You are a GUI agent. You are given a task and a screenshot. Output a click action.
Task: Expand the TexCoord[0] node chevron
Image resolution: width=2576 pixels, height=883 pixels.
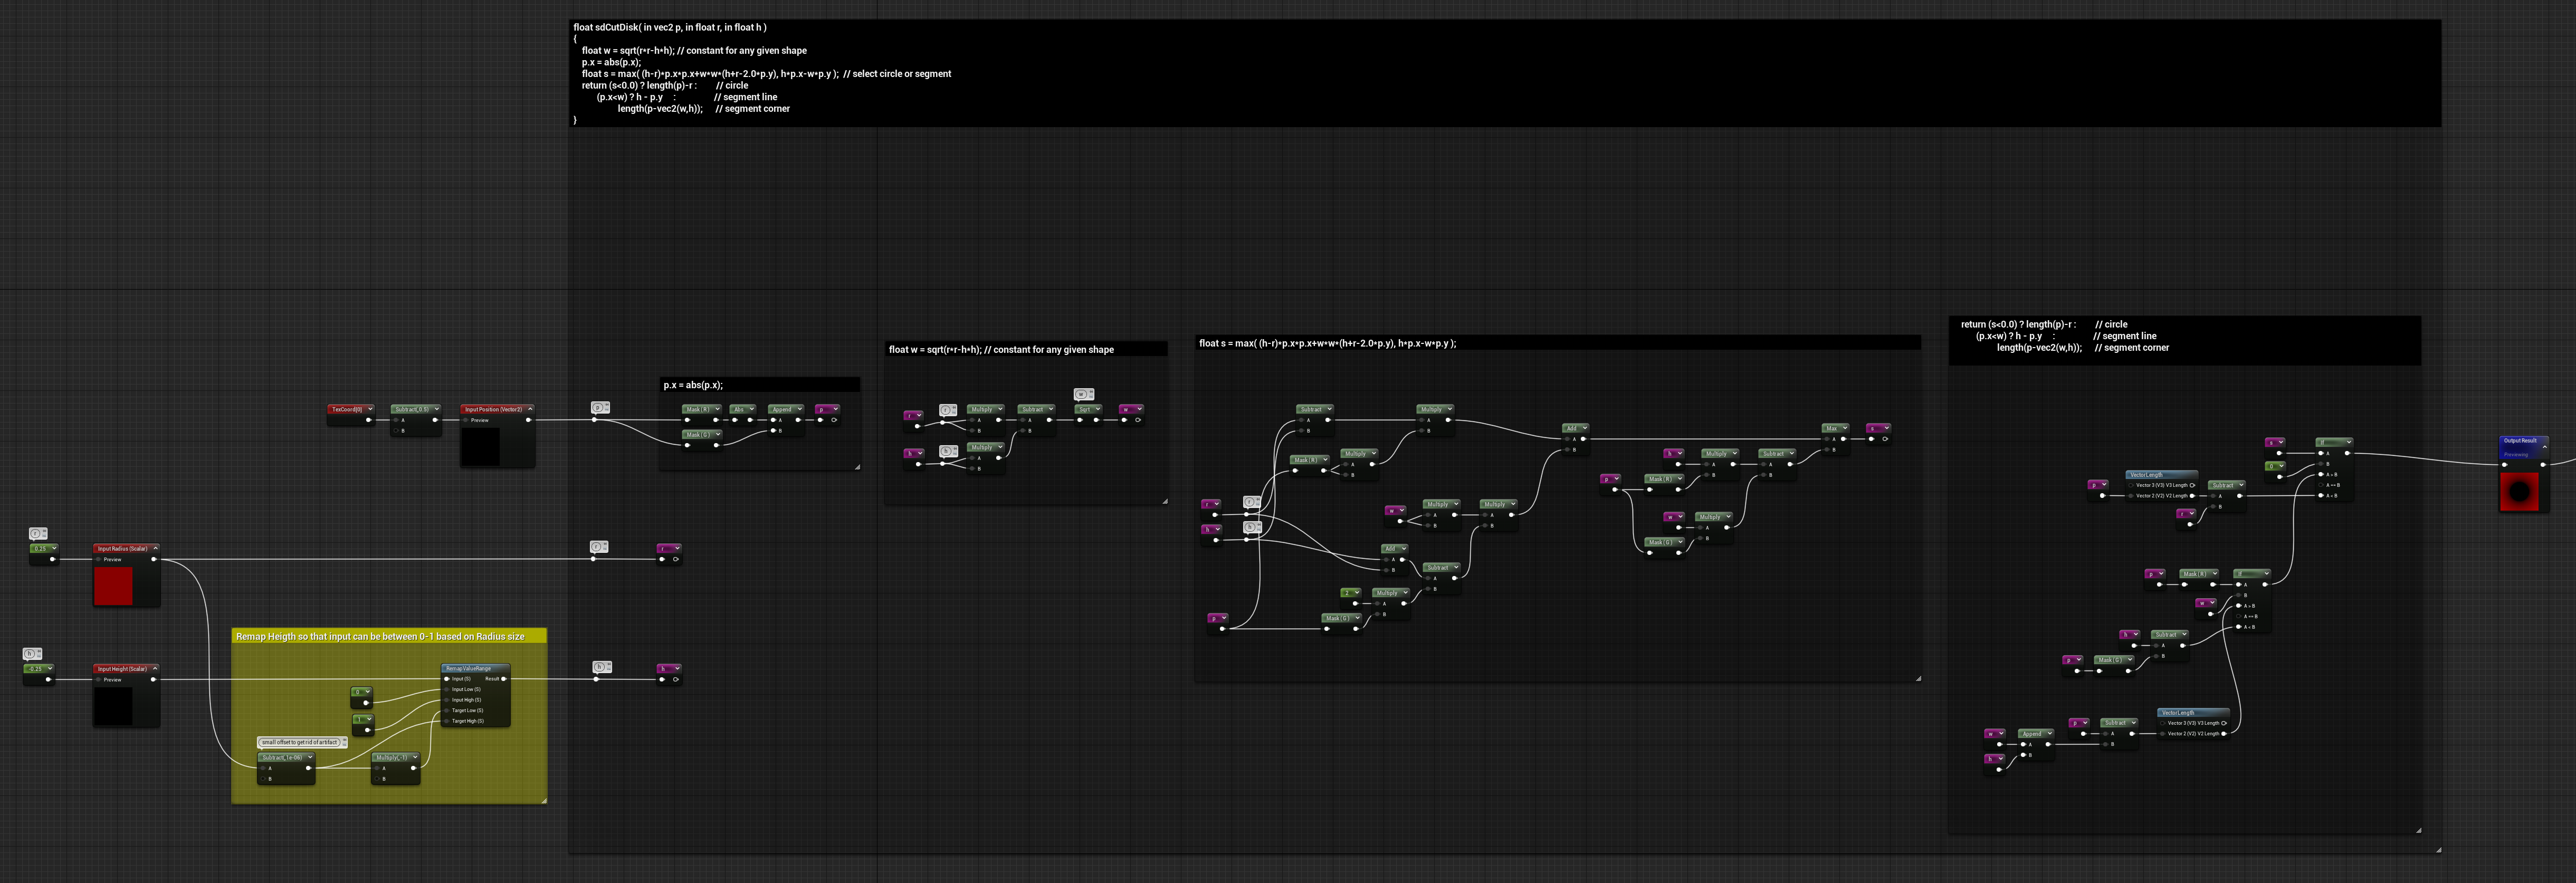(x=370, y=409)
